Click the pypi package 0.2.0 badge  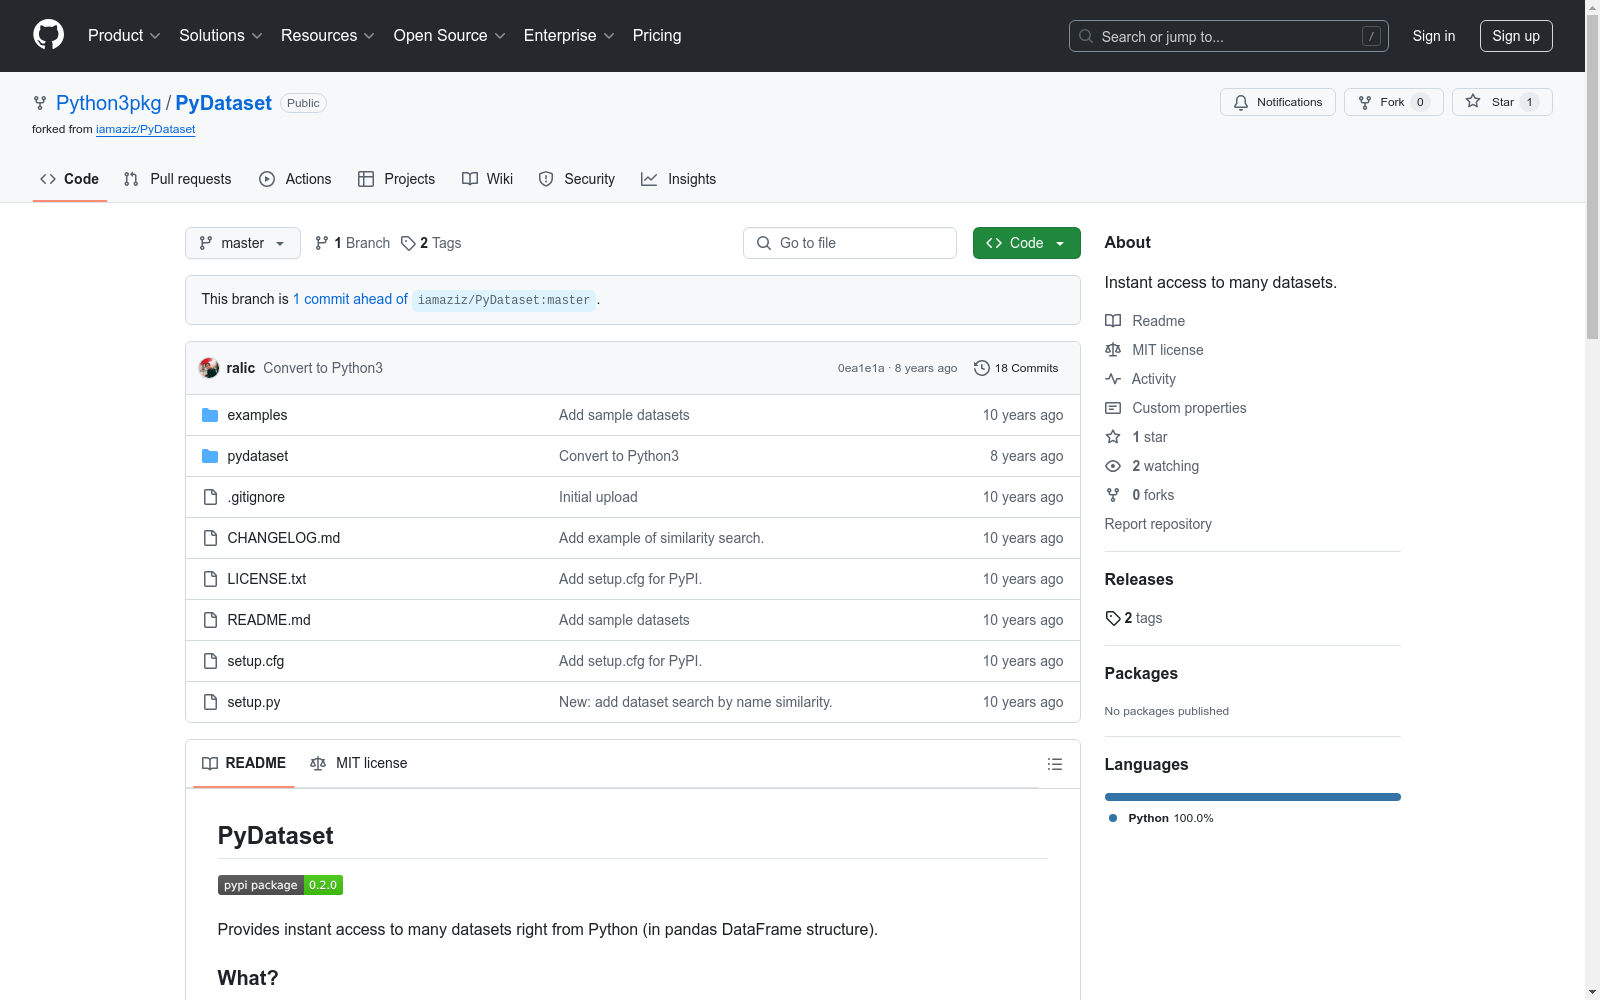point(280,885)
